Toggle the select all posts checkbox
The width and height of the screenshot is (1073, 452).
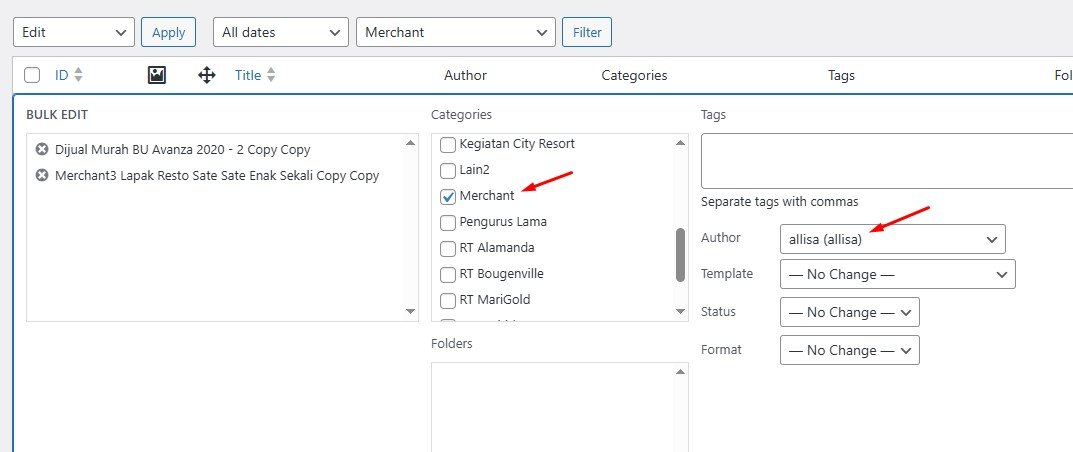coord(32,75)
